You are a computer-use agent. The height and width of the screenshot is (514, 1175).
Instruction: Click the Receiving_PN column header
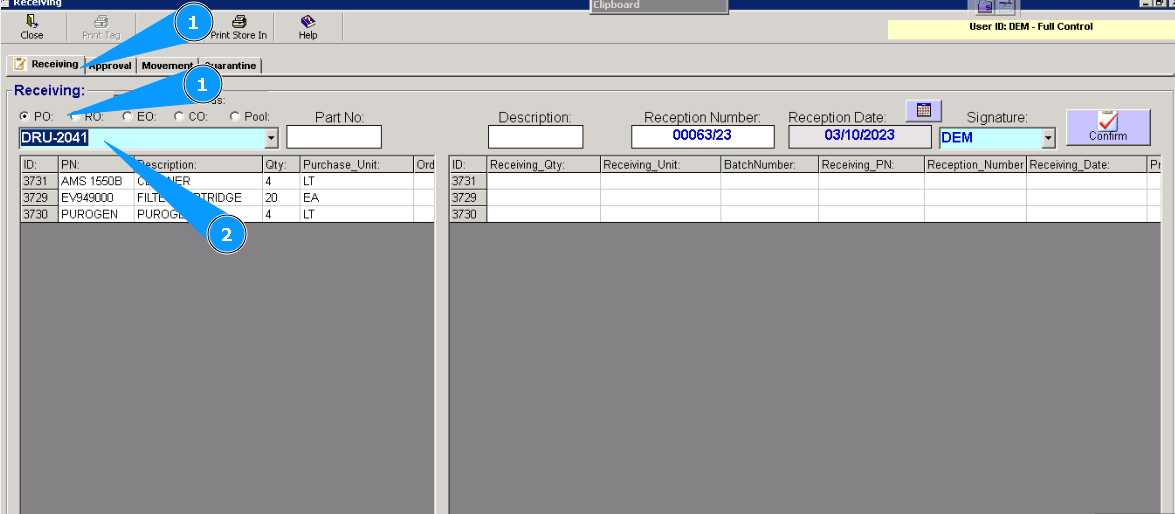click(x=872, y=165)
